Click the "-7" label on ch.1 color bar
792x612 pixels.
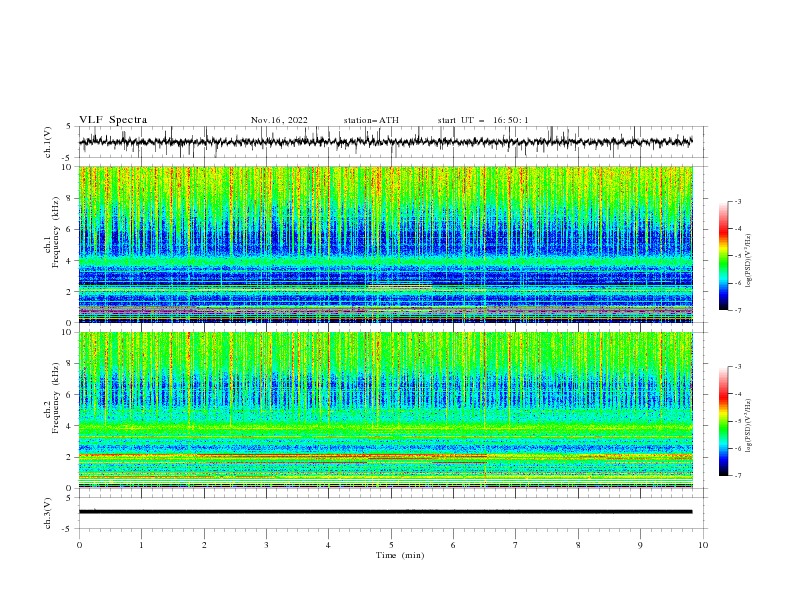point(738,310)
